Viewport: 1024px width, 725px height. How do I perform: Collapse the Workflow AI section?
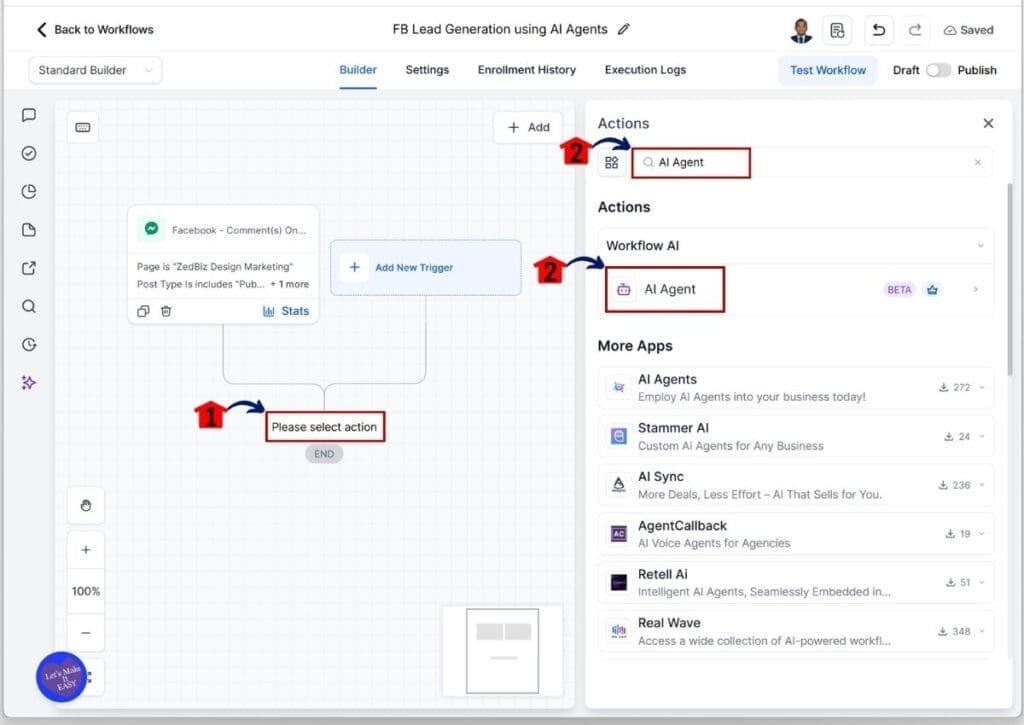point(978,246)
